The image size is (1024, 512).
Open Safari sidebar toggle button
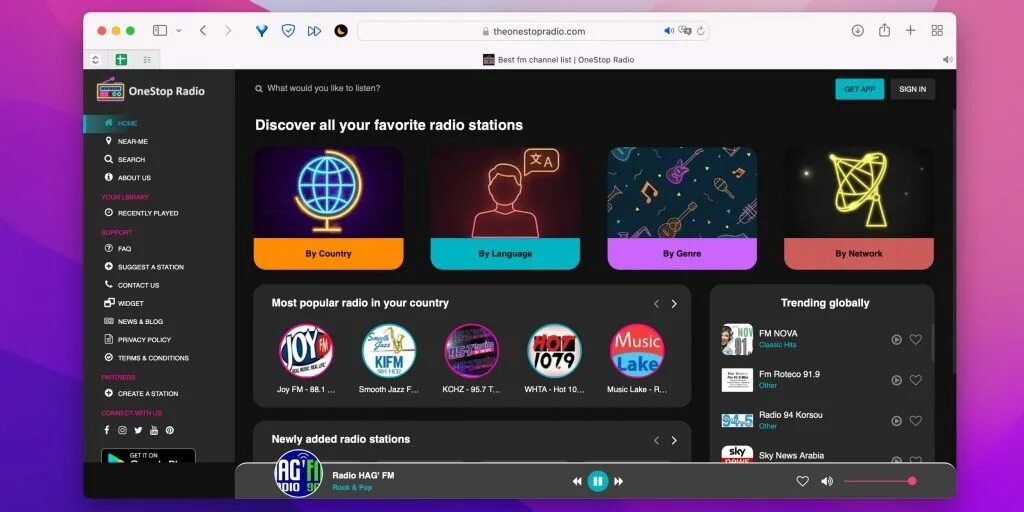click(160, 31)
